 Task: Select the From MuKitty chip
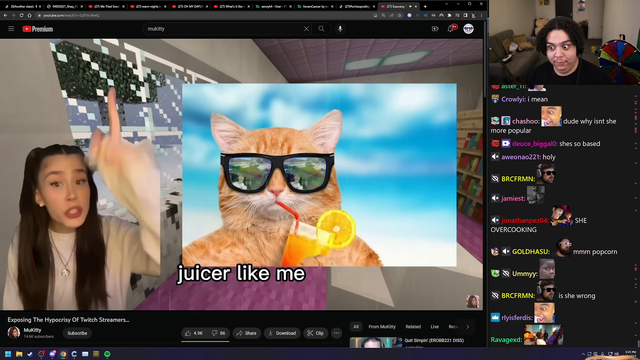point(382,327)
